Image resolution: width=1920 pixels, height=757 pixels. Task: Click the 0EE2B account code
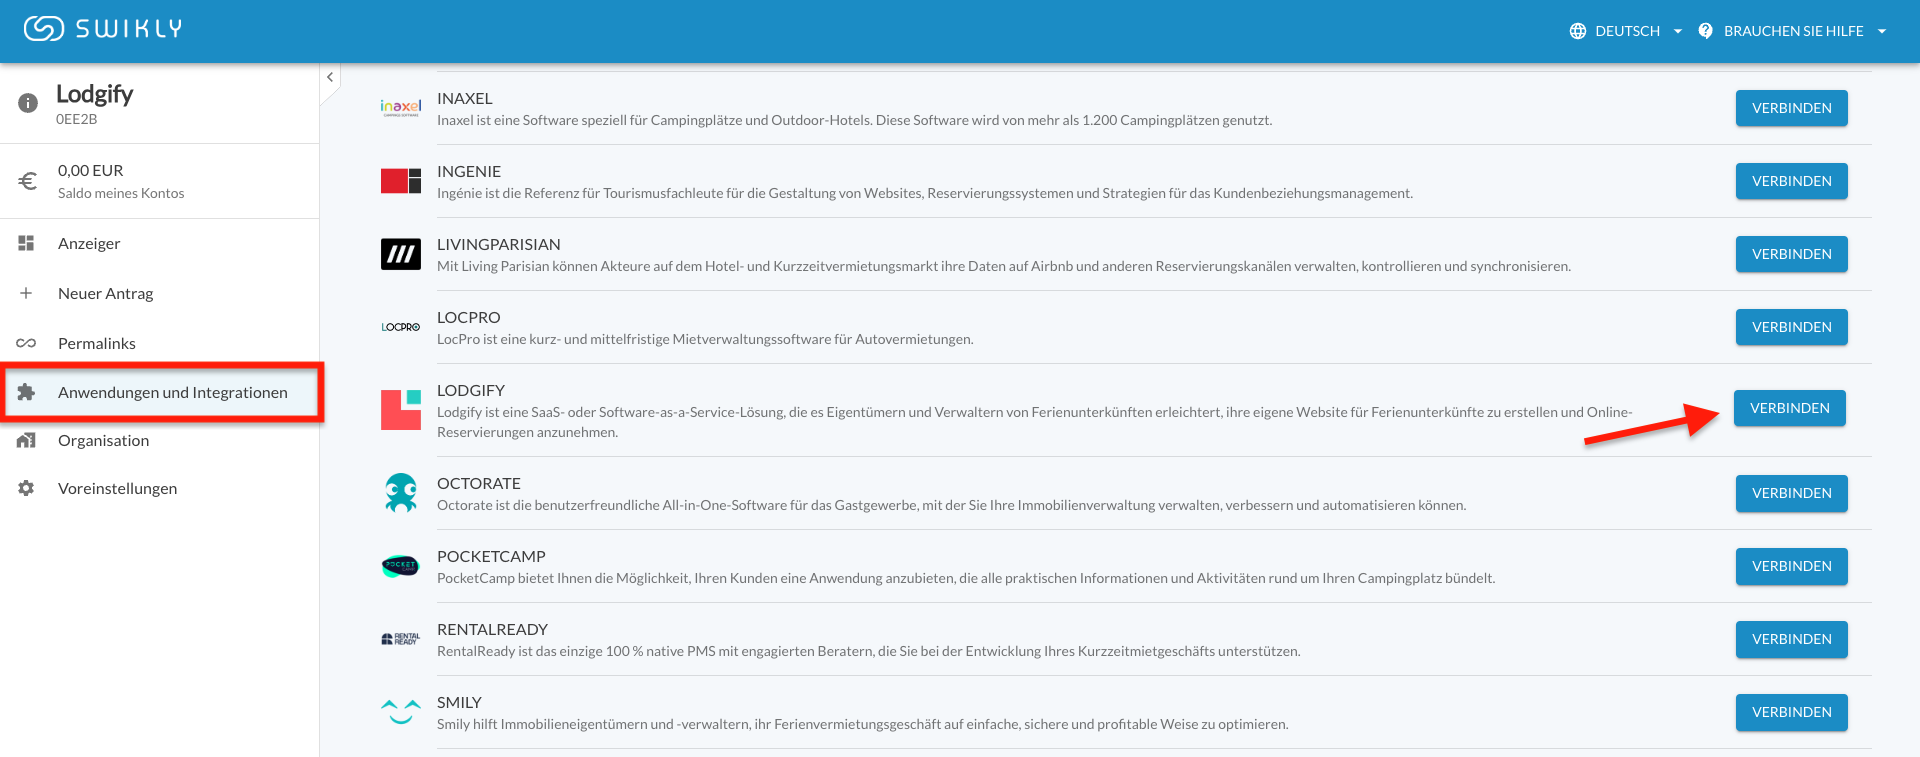coord(77,119)
